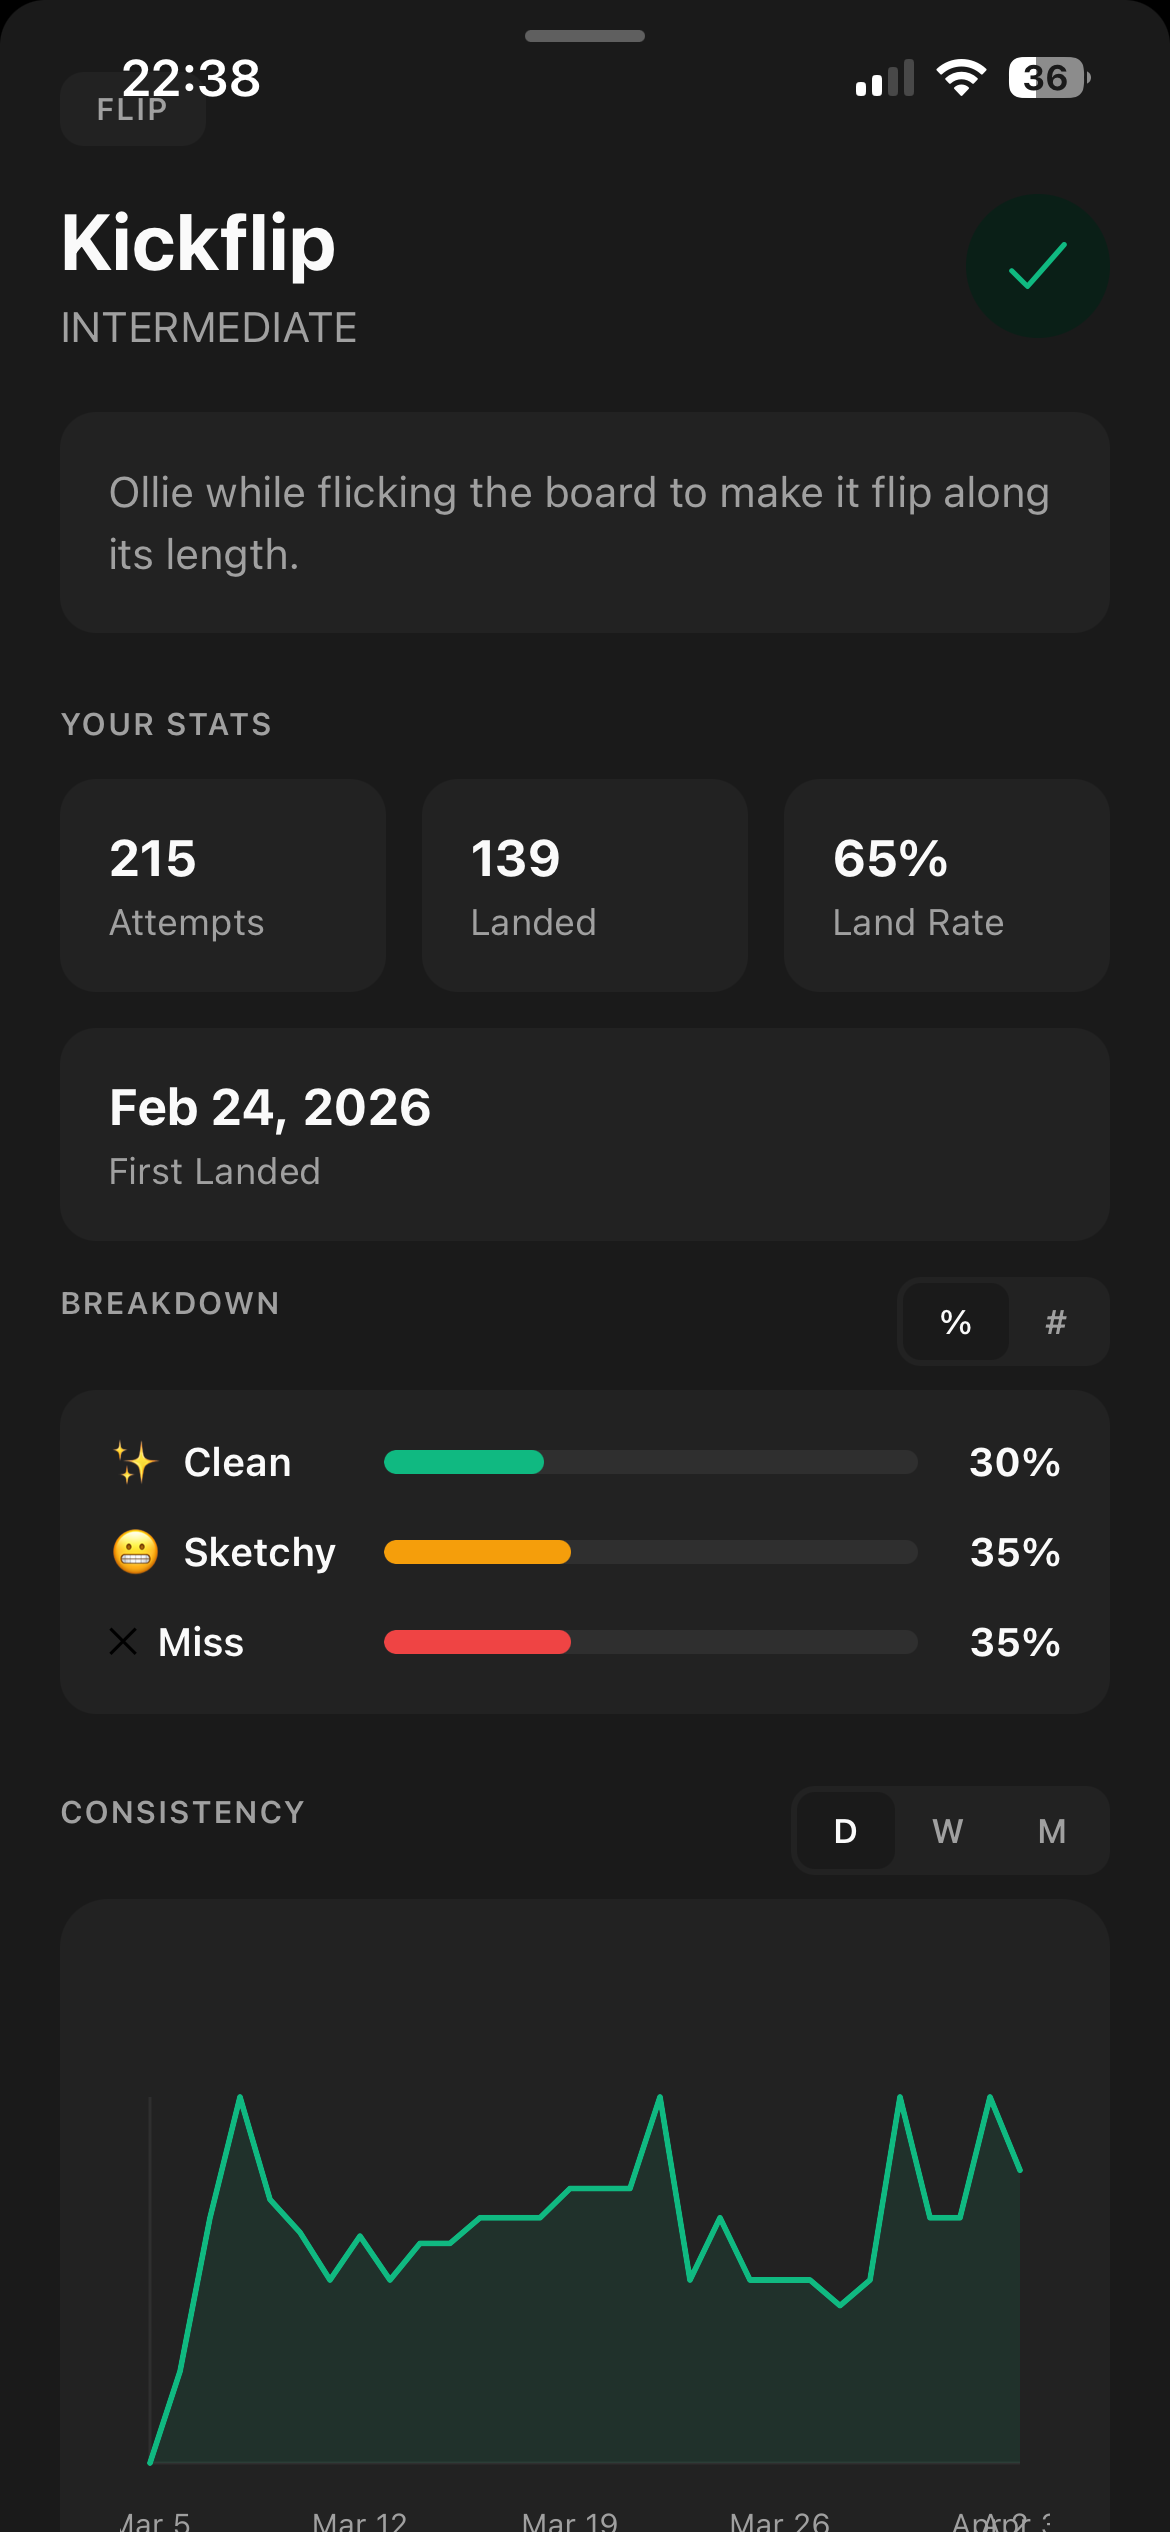
Task: Click the Clean progress bar
Action: coord(649,1462)
